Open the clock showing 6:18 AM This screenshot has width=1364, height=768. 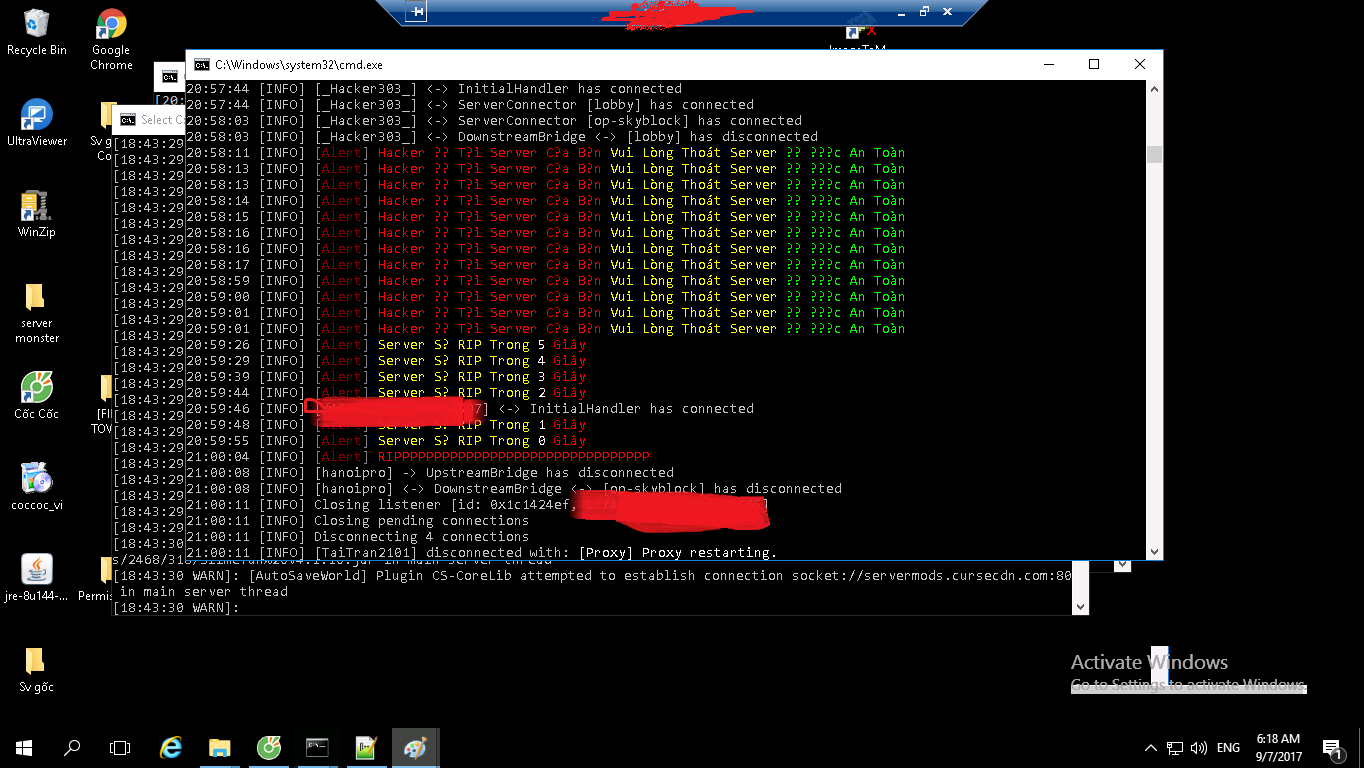tap(1279, 747)
